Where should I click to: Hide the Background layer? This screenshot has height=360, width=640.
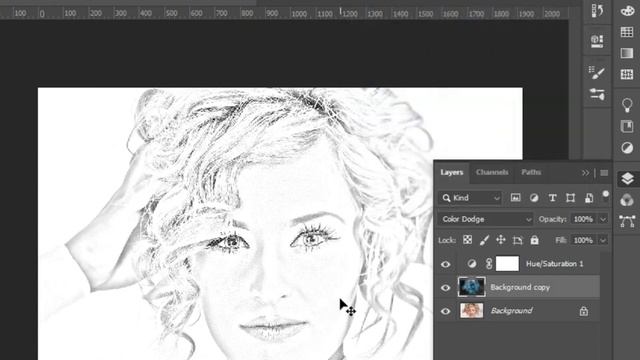(446, 311)
